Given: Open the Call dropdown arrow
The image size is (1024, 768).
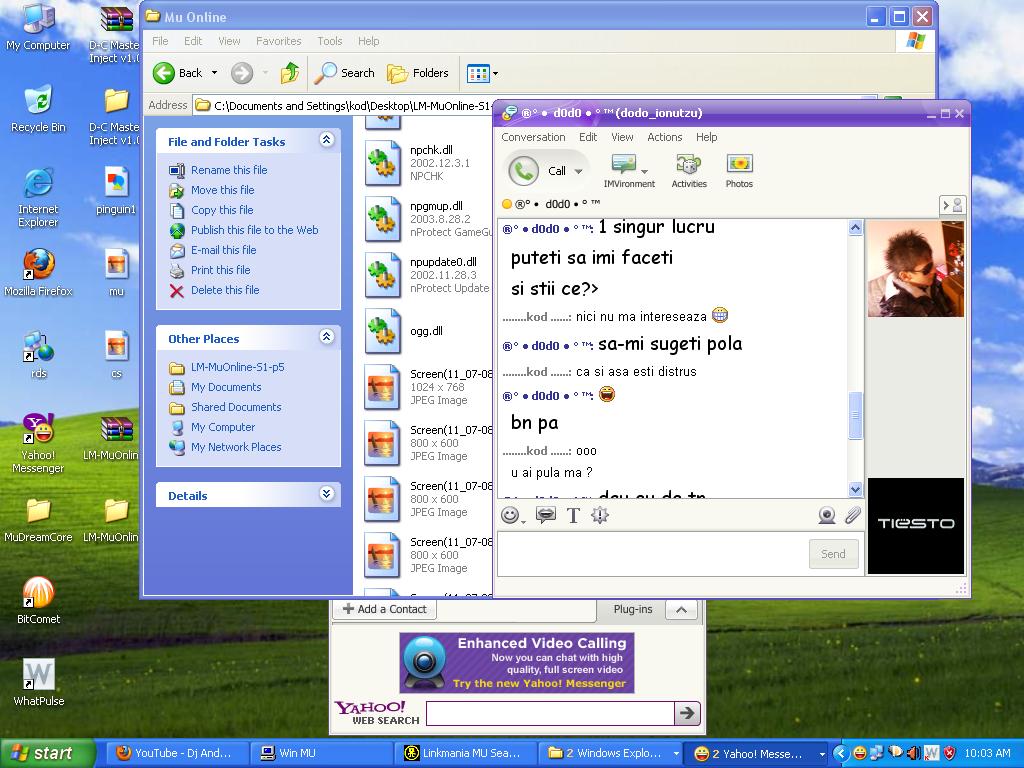Looking at the screenshot, I should pyautogui.click(x=579, y=171).
